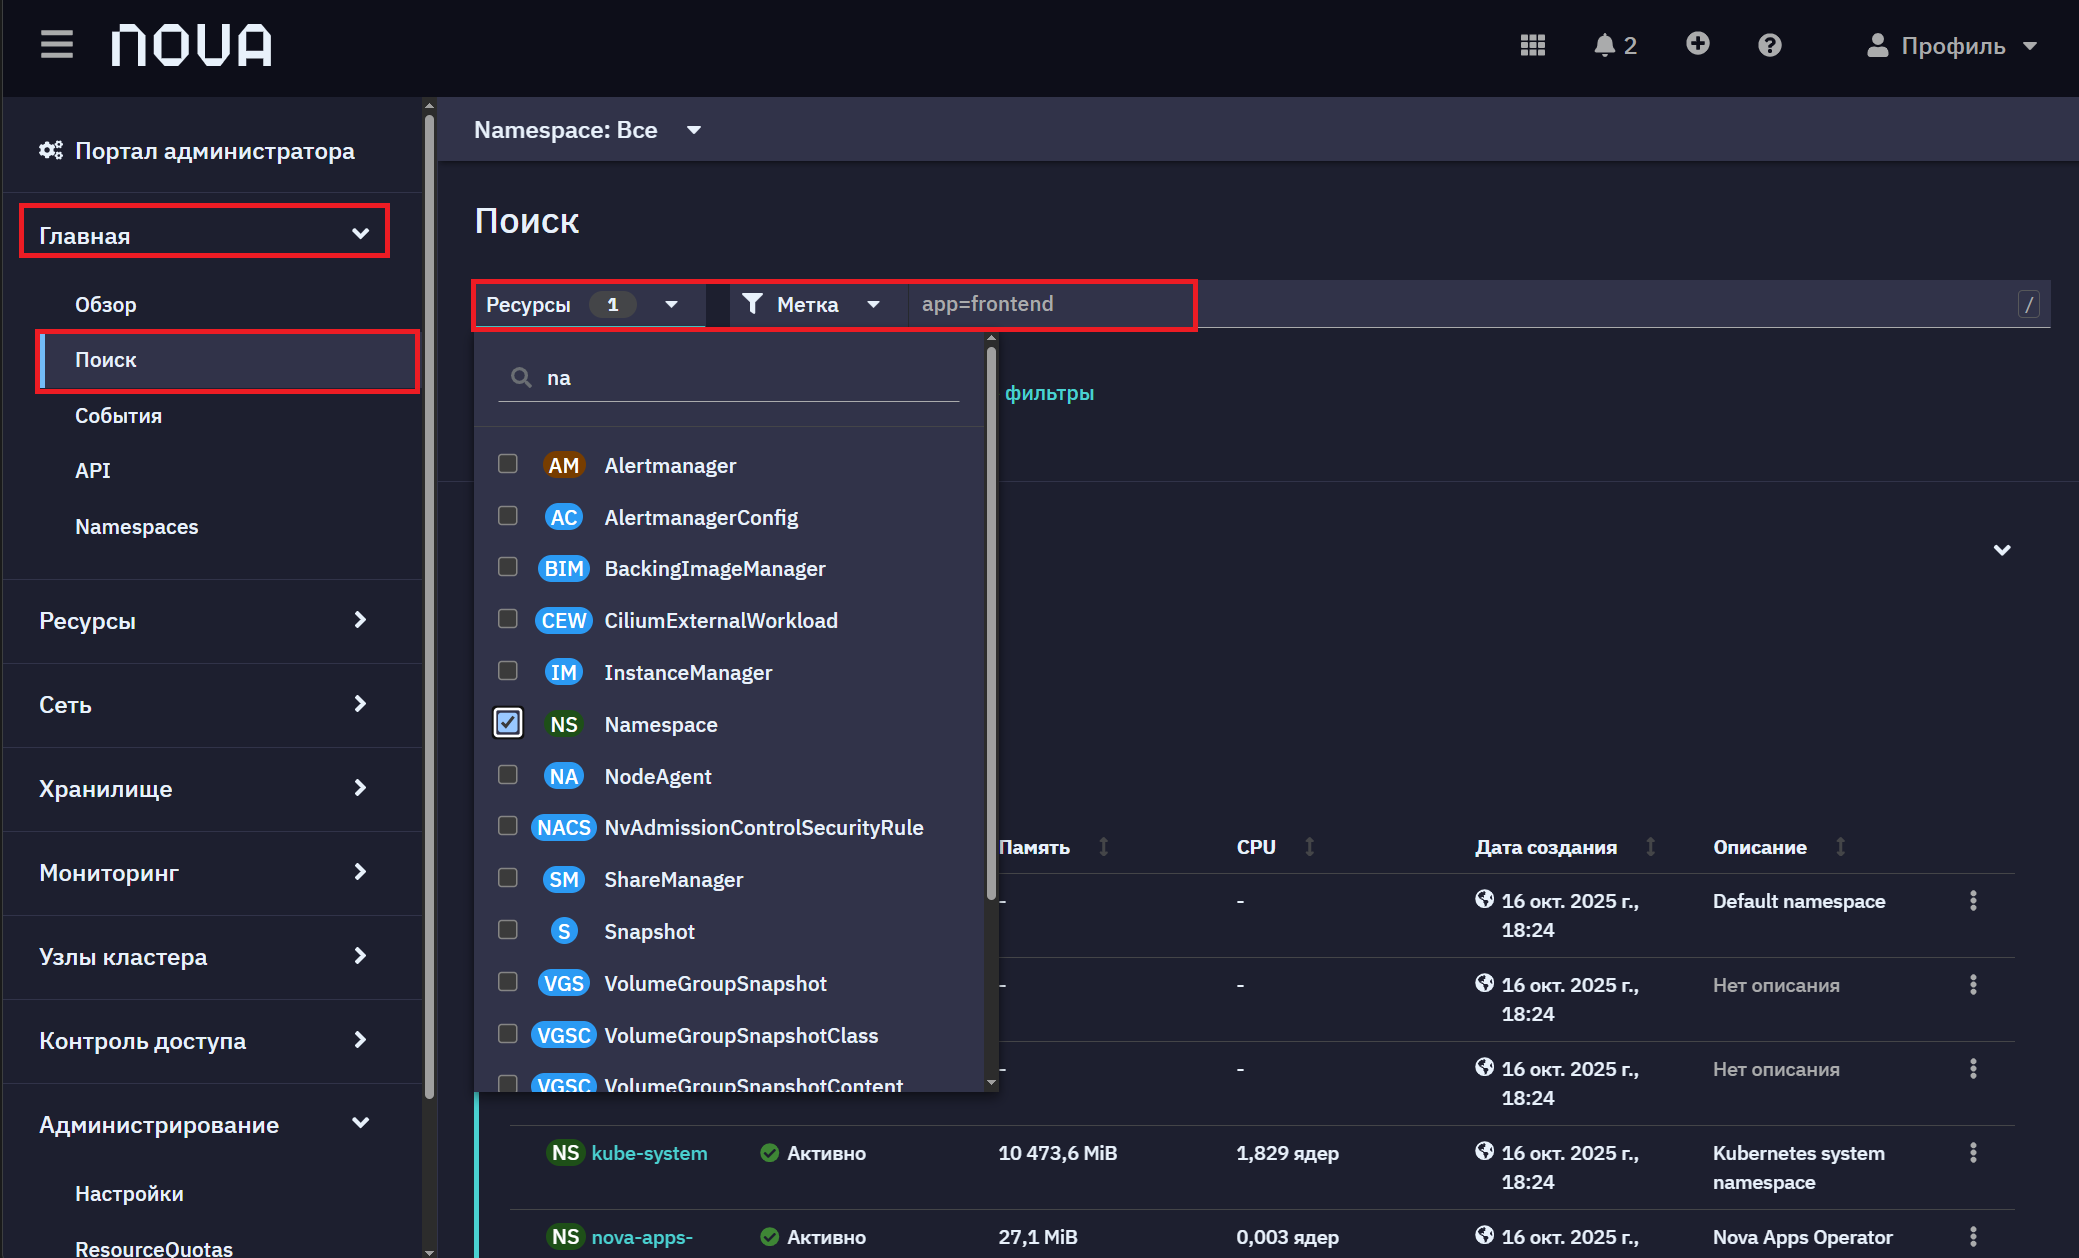Image resolution: width=2079 pixels, height=1258 pixels.
Task: Open Namespaces in sidebar
Action: [136, 527]
